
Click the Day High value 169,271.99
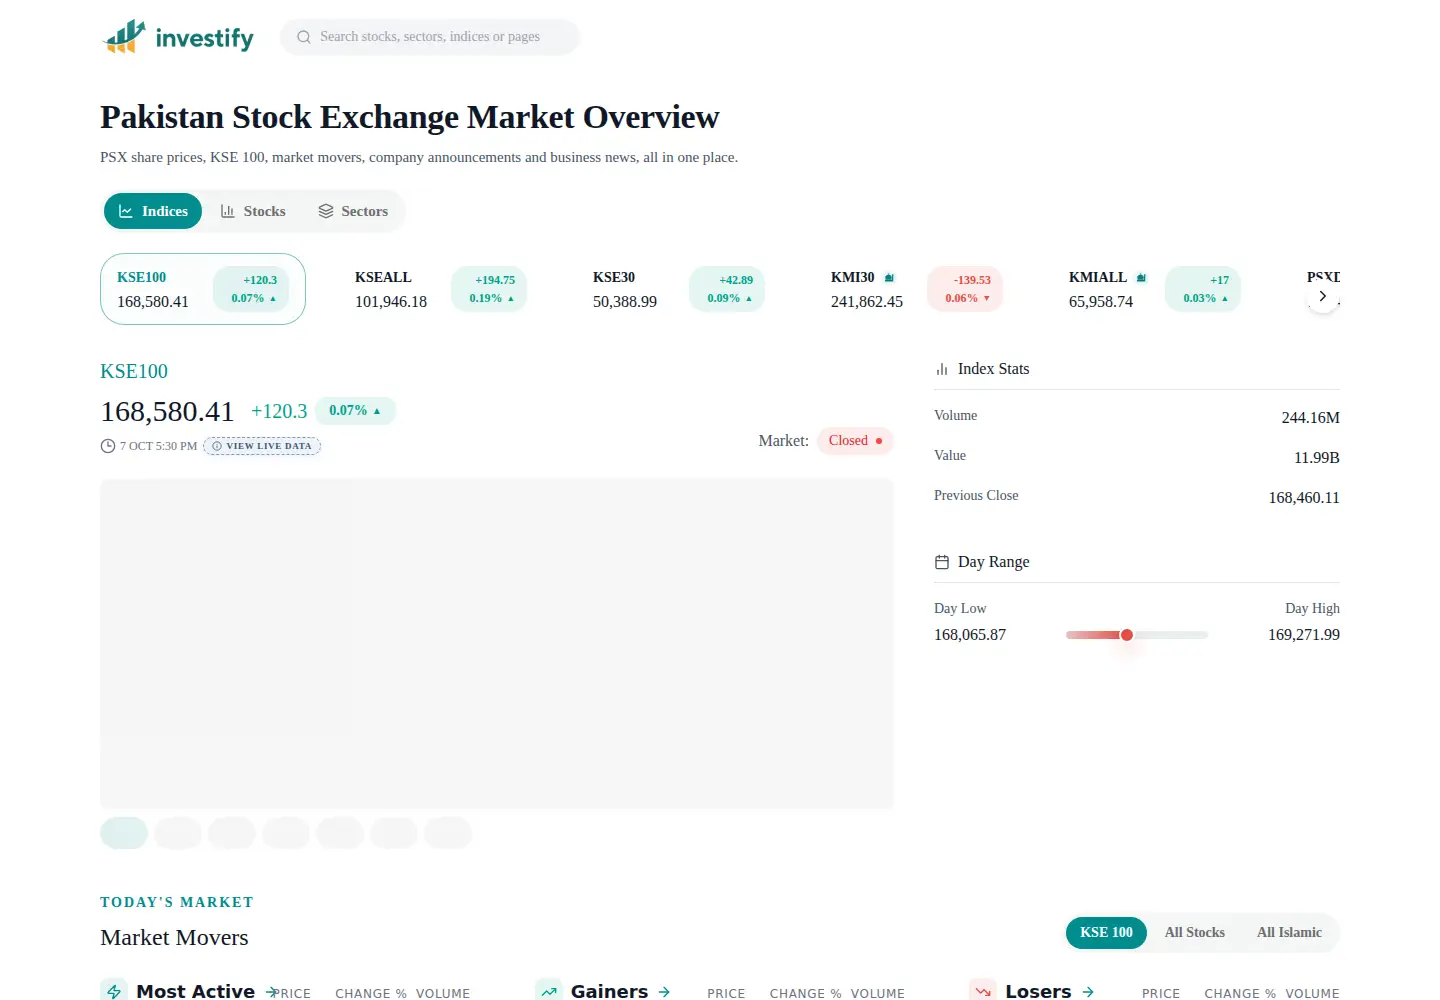1304,635
